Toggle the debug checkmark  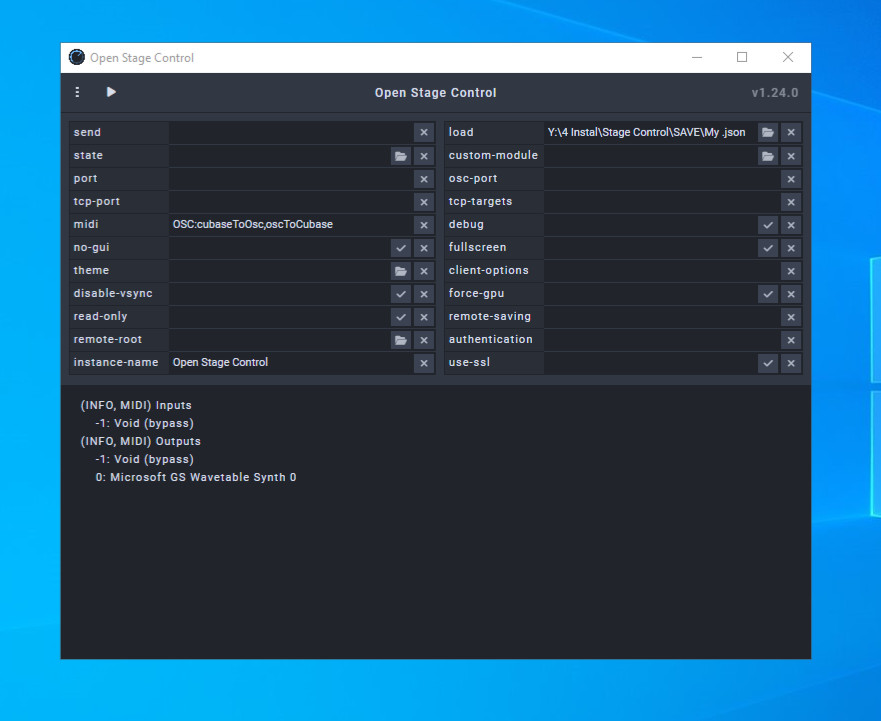click(x=768, y=225)
